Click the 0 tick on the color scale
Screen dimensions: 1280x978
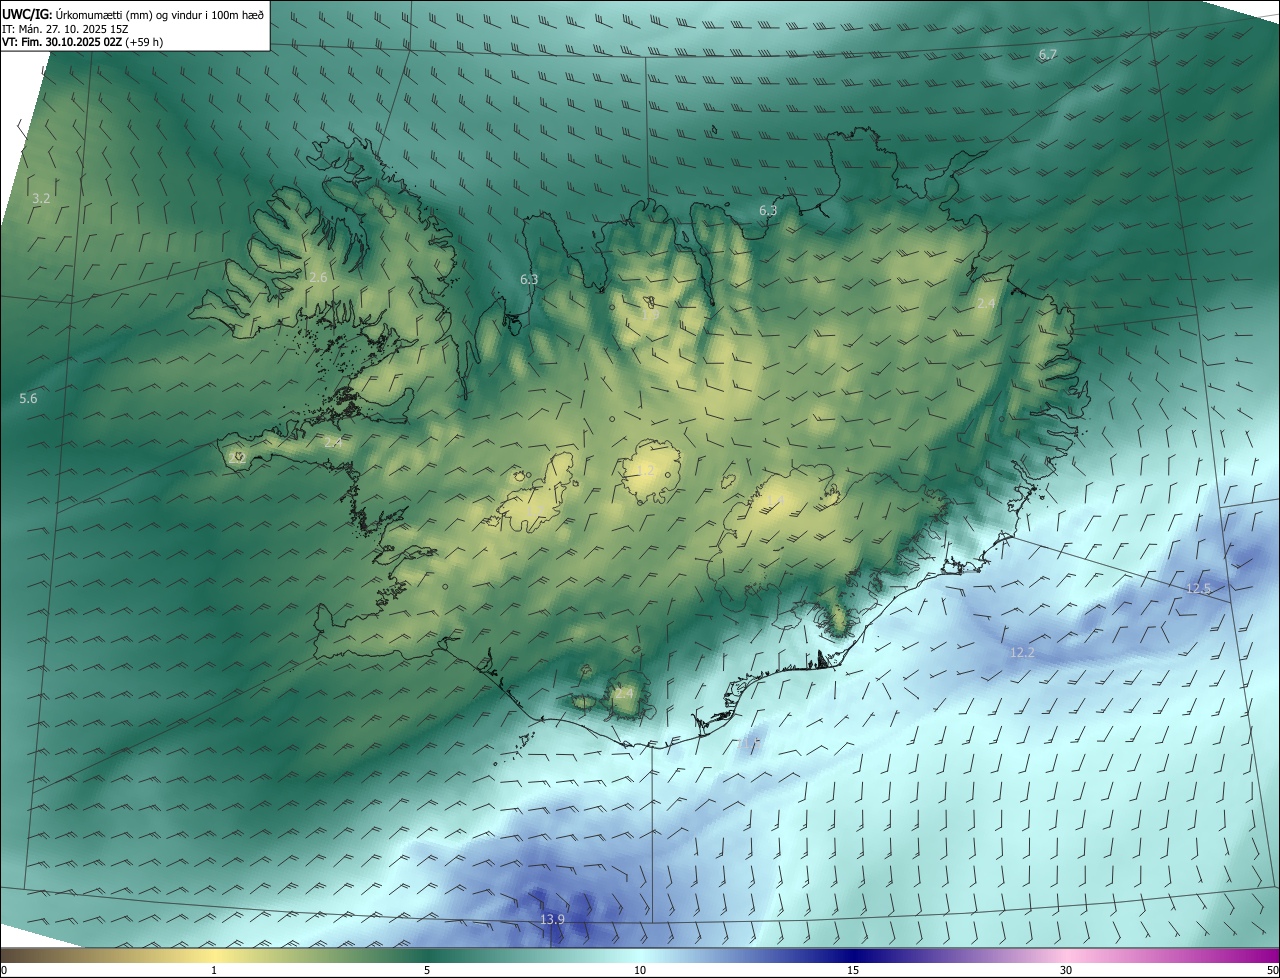[x=3, y=970]
